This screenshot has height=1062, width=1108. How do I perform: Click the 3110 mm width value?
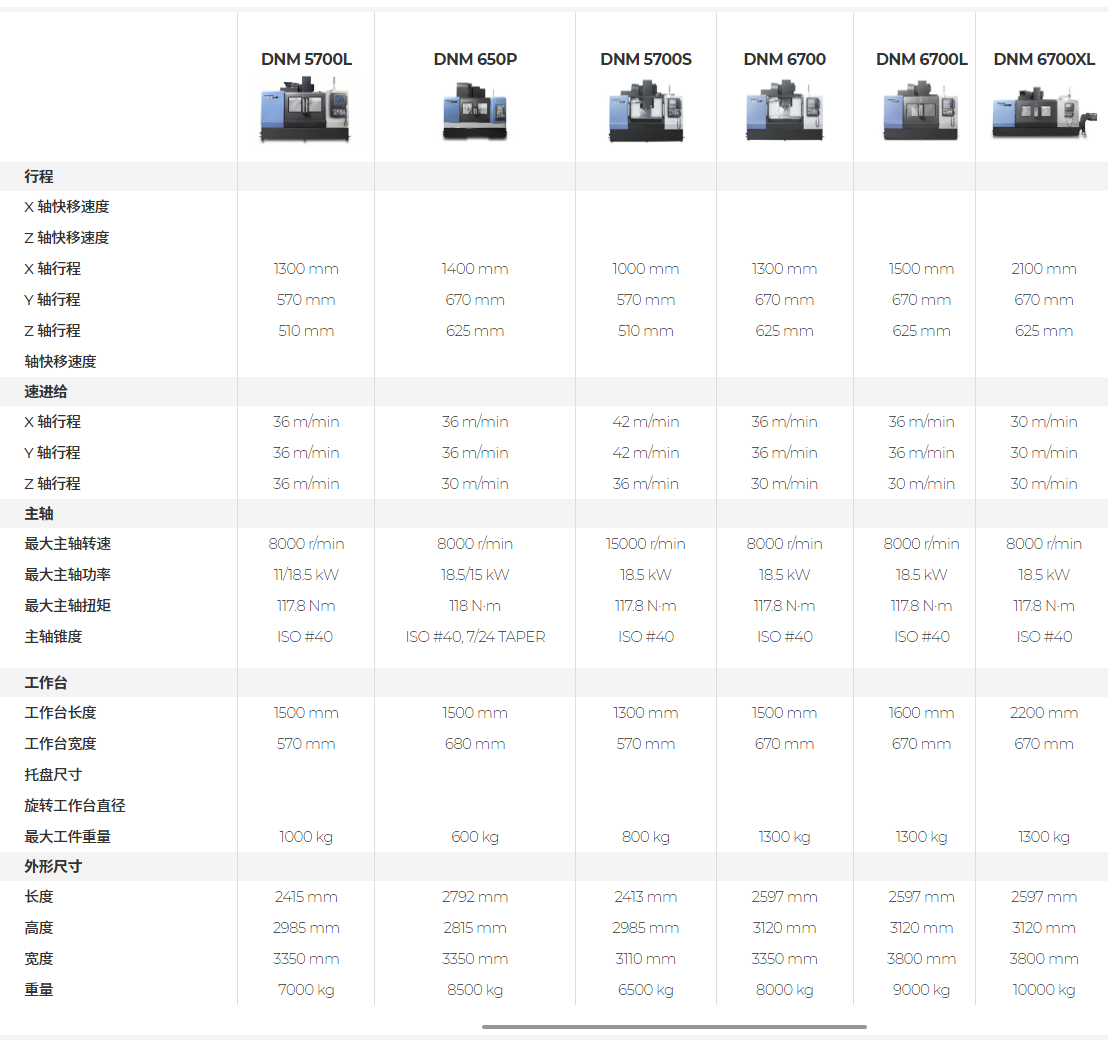point(646,960)
